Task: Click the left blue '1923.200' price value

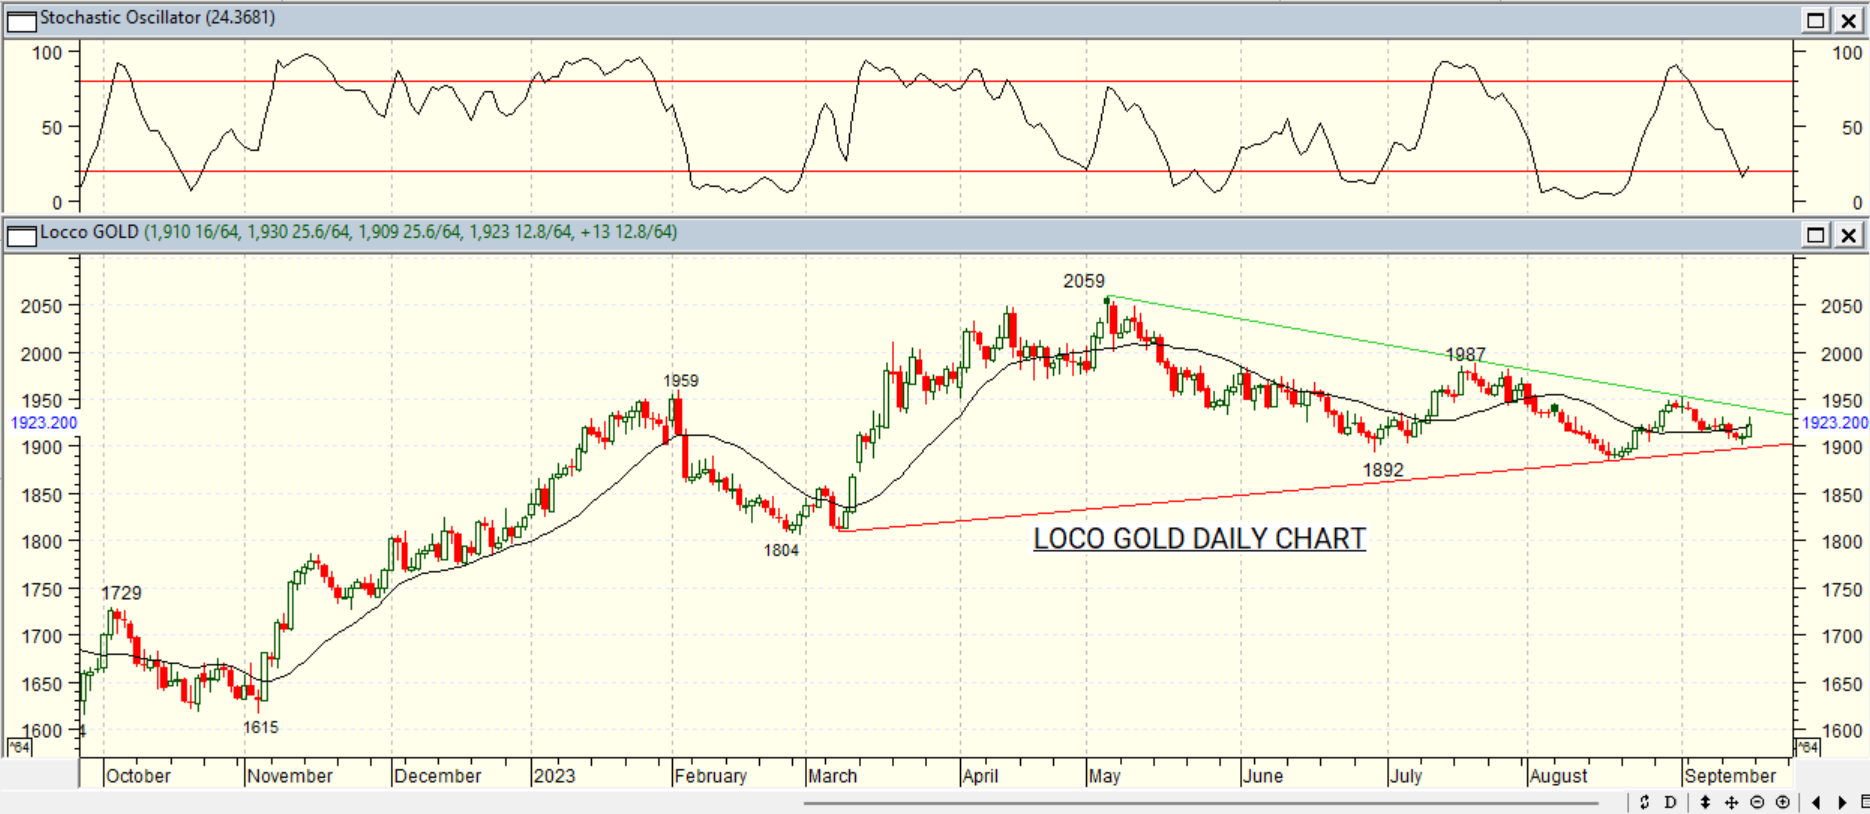Action: (x=44, y=423)
